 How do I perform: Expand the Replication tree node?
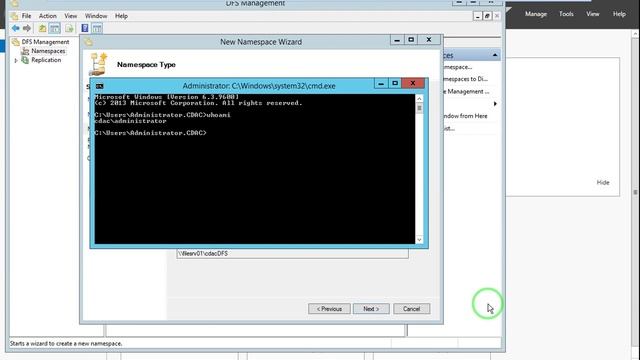pyautogui.click(x=16, y=60)
